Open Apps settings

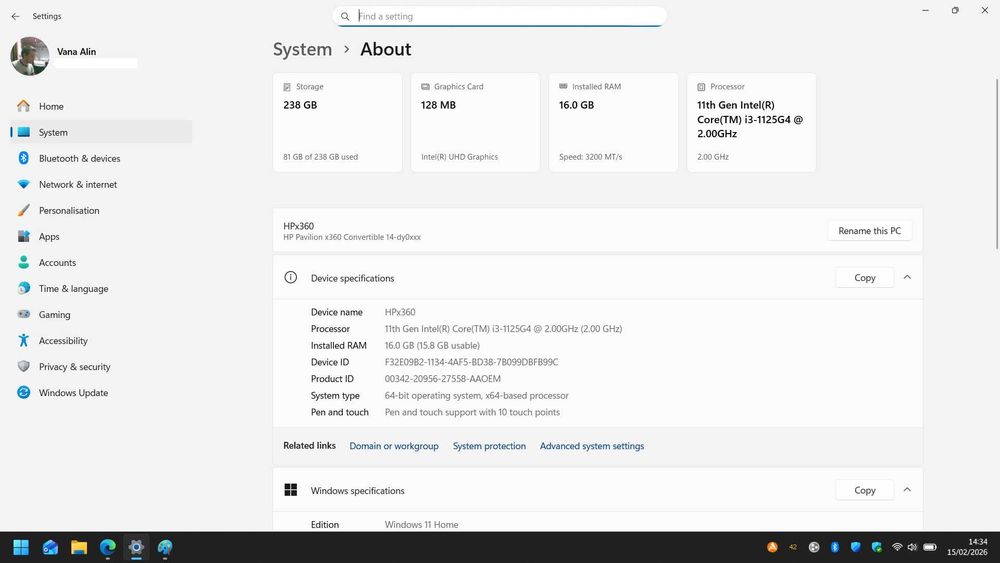[101, 237]
